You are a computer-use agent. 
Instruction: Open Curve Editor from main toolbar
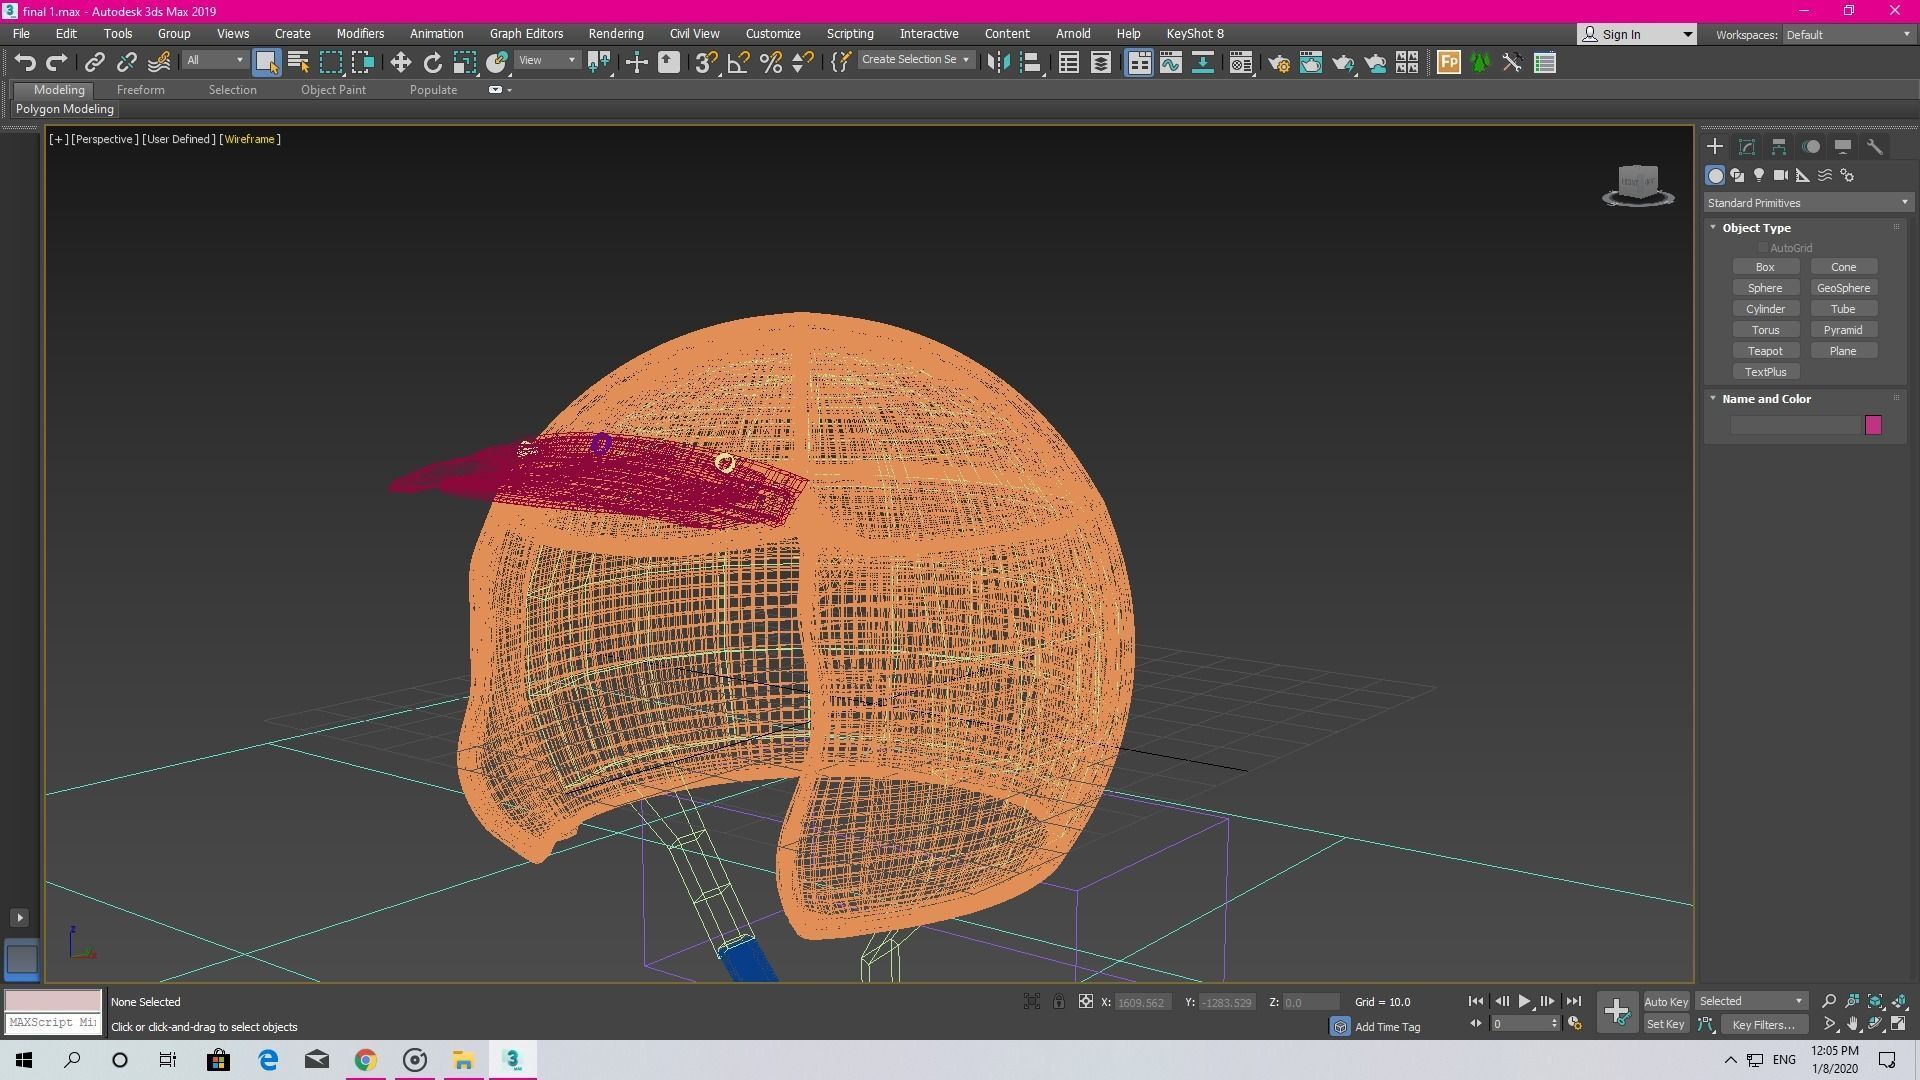[1170, 63]
